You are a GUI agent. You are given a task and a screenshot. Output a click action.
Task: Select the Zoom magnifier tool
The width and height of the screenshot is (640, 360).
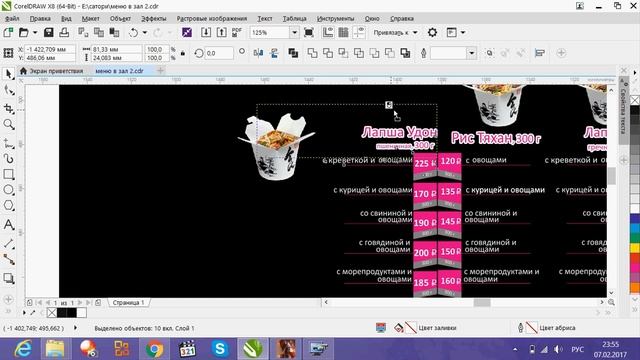[x=9, y=124]
